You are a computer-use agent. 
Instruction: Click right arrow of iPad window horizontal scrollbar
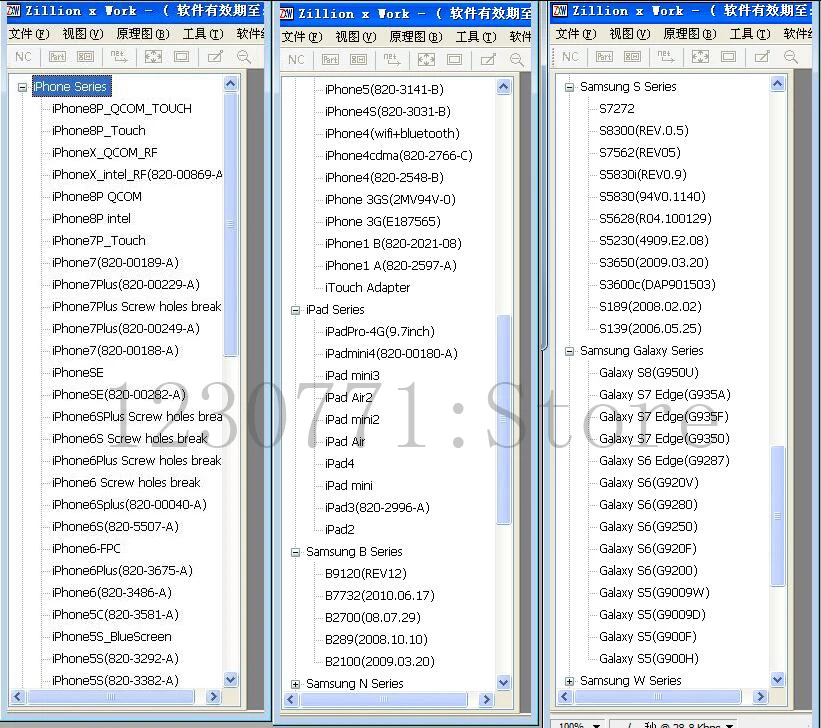[x=486, y=699]
